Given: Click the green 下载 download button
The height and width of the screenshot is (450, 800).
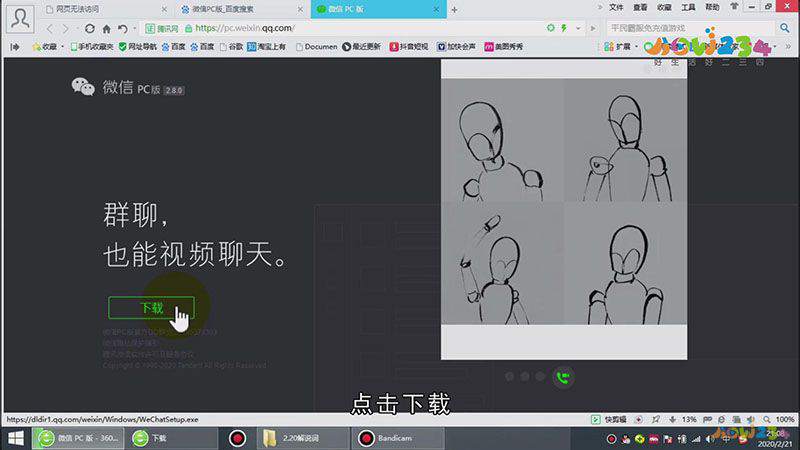Looking at the screenshot, I should (152, 308).
